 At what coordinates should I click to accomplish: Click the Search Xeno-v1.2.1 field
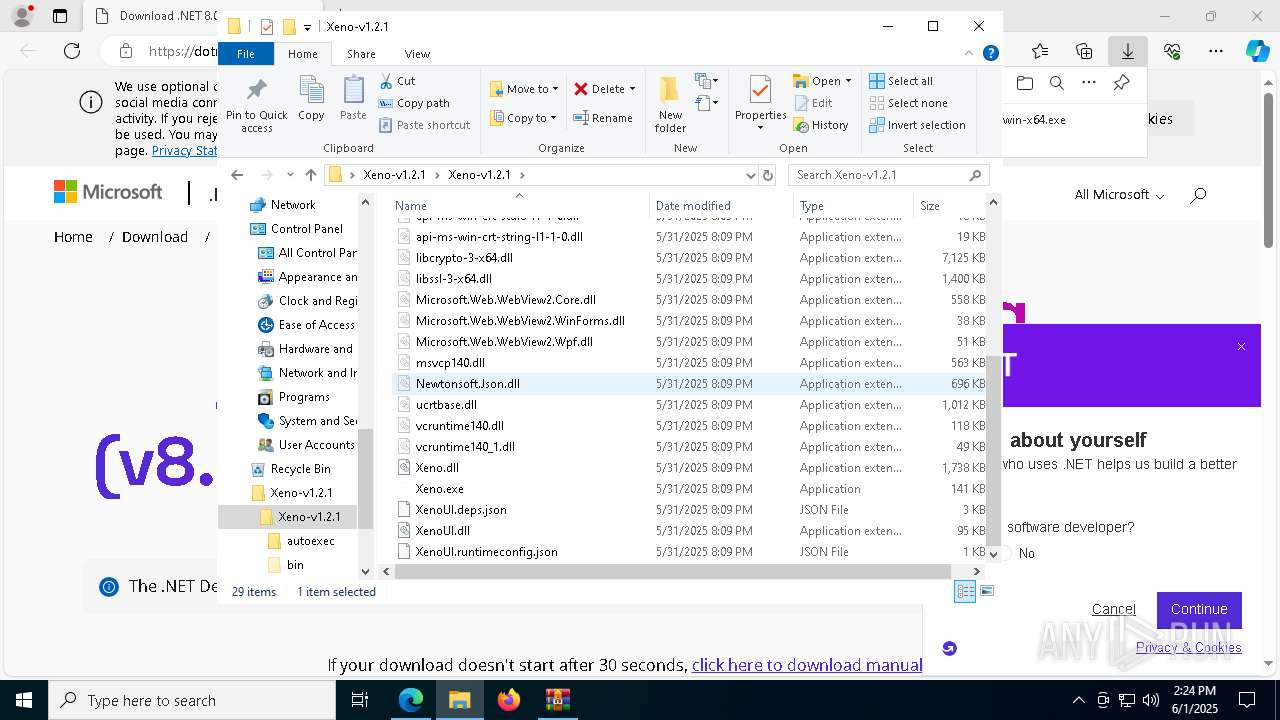tap(888, 175)
